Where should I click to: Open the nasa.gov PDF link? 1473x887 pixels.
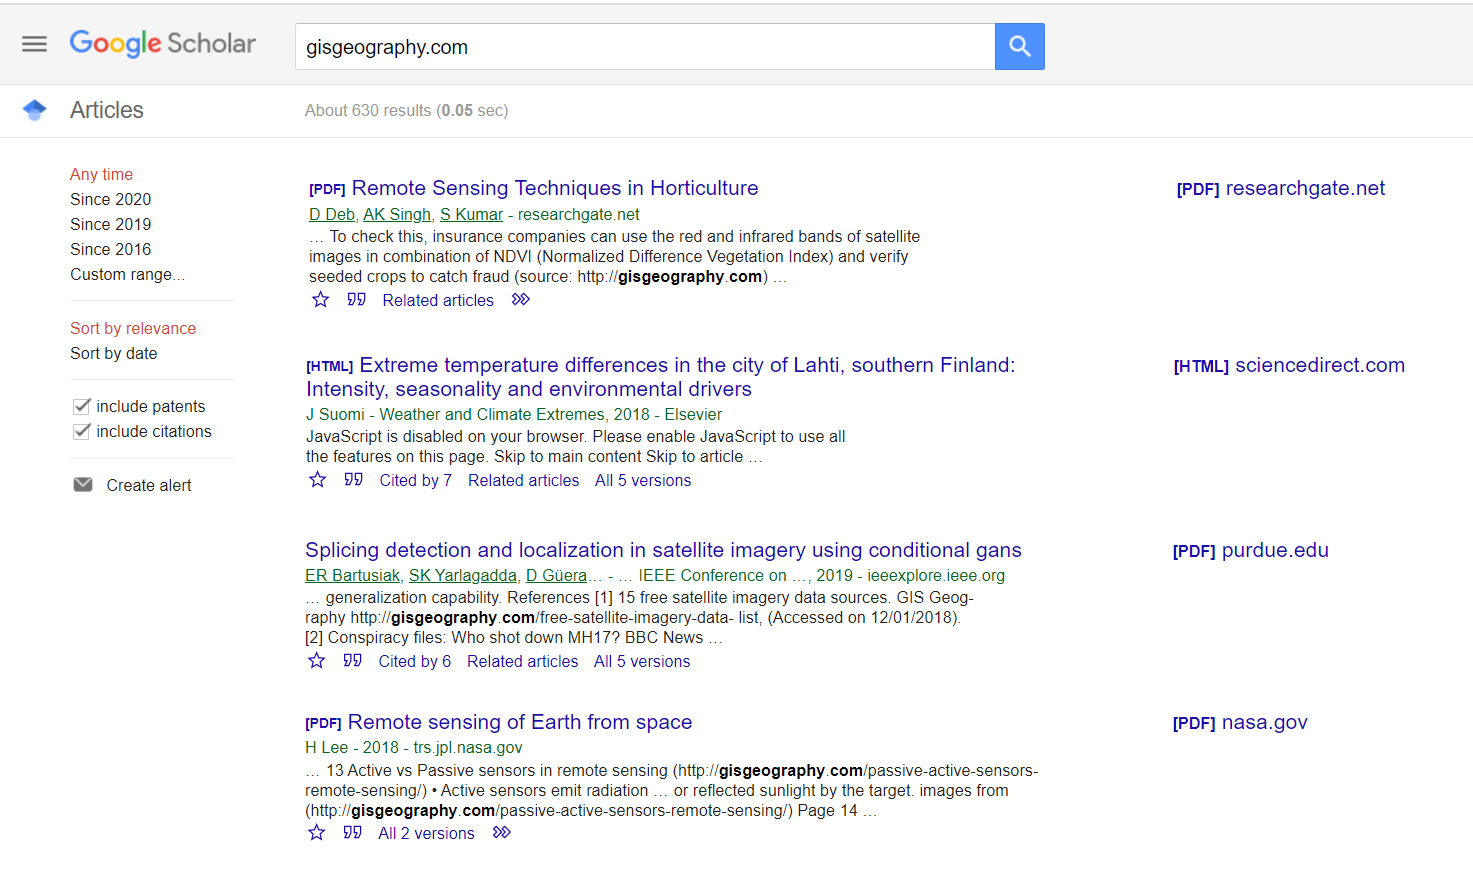(x=1240, y=722)
